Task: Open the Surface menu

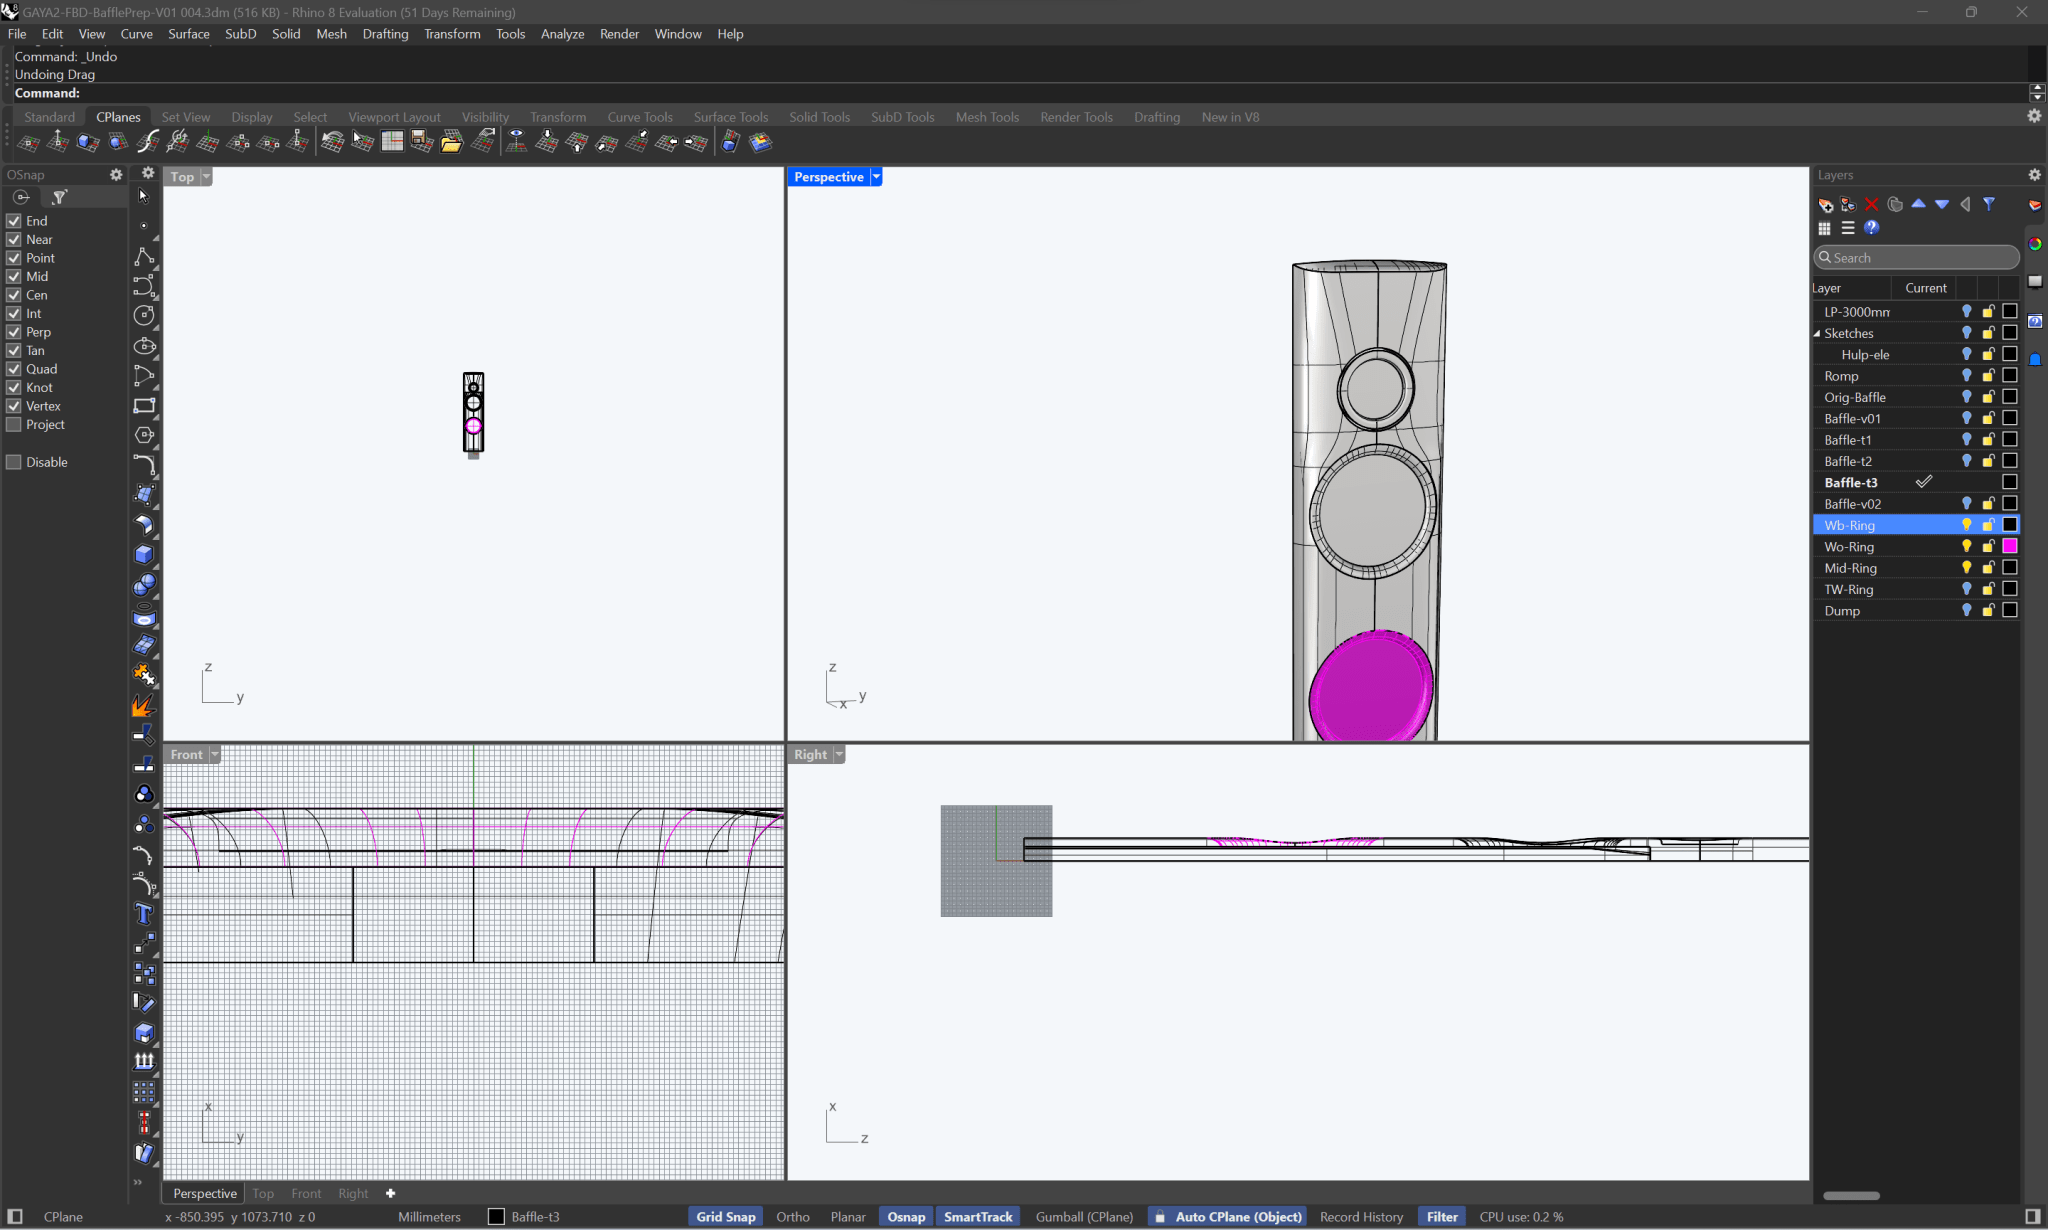Action: [188, 34]
